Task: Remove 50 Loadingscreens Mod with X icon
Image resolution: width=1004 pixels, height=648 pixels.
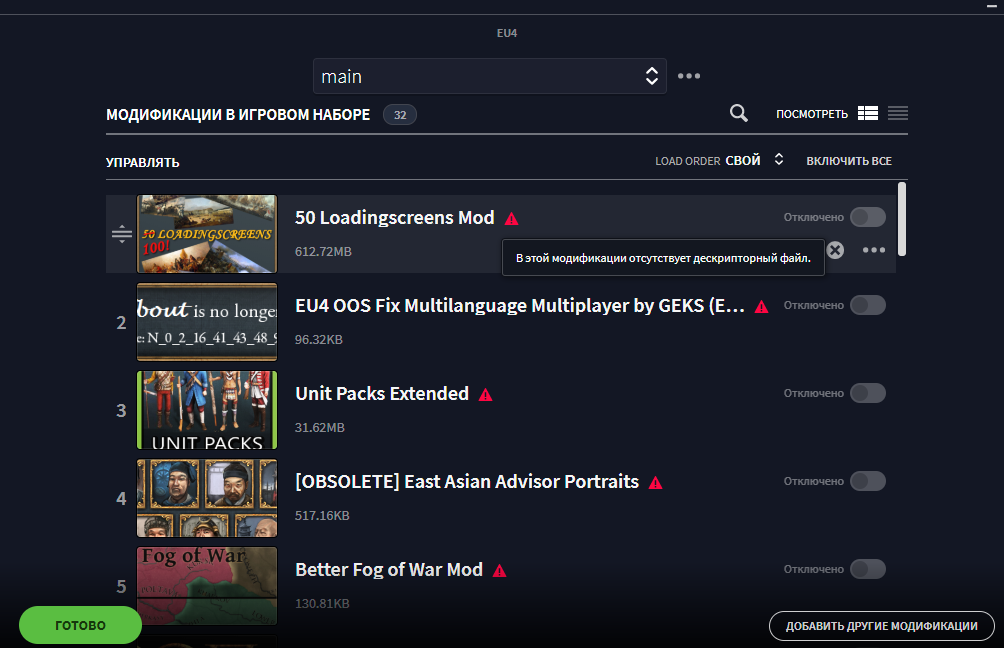Action: 835,250
